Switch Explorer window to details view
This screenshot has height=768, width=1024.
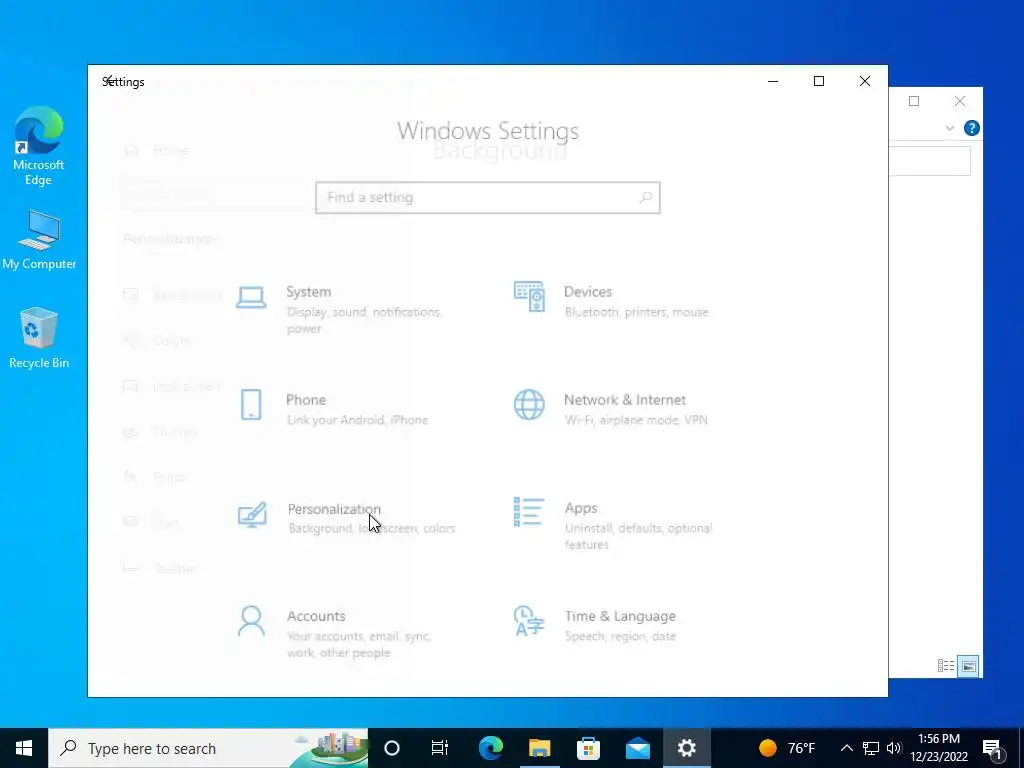[946, 665]
